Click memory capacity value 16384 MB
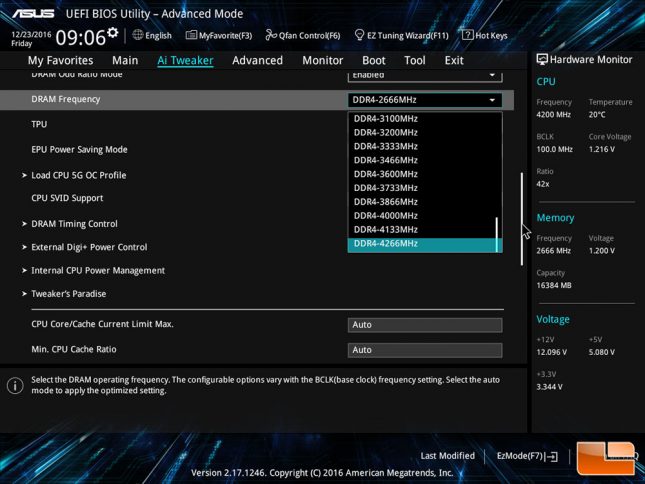Image resolution: width=645 pixels, height=484 pixels. click(554, 285)
